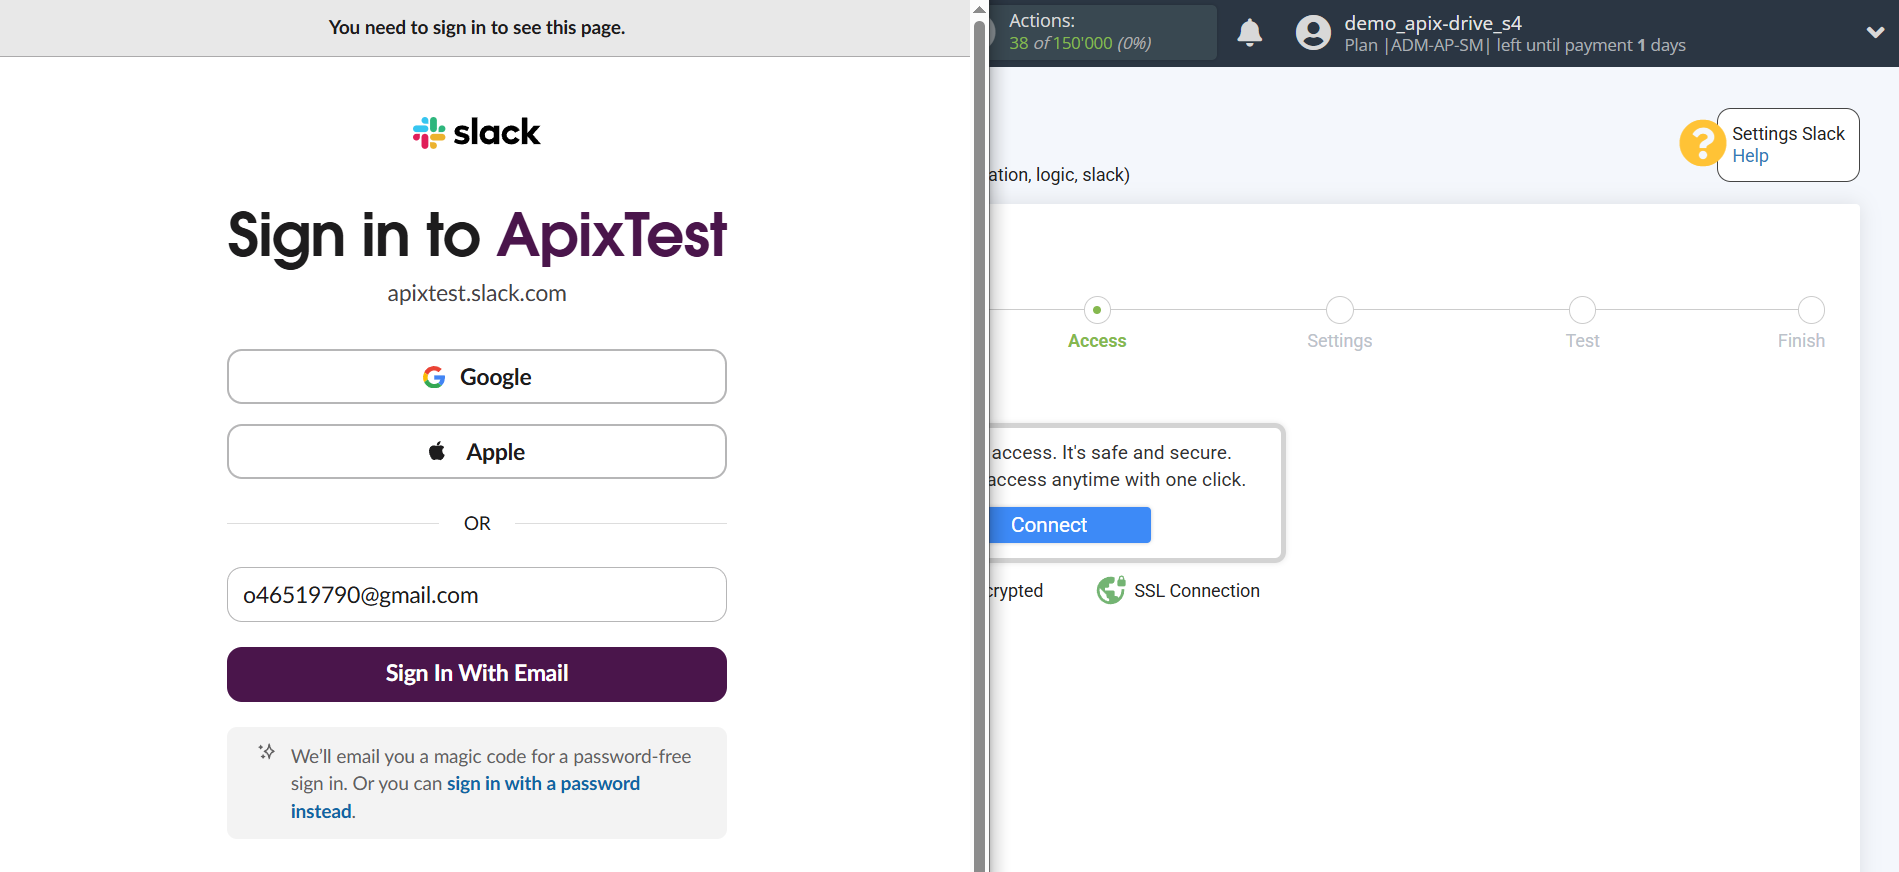This screenshot has height=872, width=1899.
Task: Click the SSL Connection globe icon
Action: [1110, 591]
